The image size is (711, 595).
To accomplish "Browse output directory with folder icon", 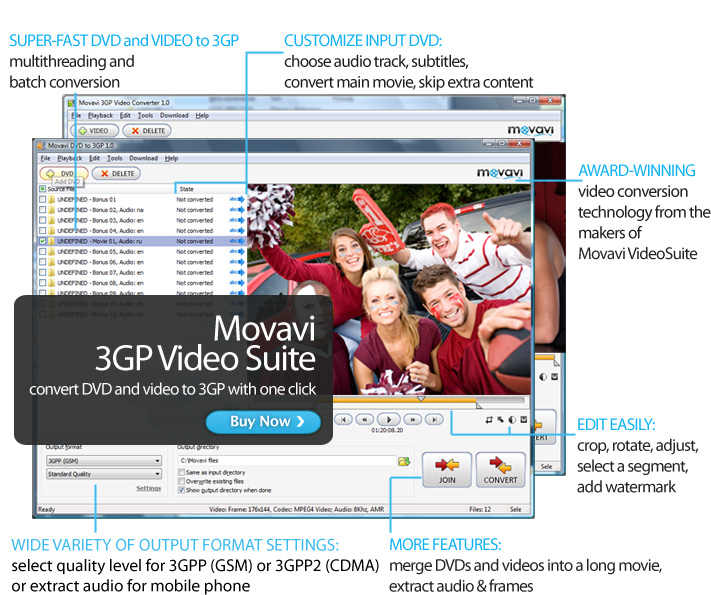I will [404, 461].
